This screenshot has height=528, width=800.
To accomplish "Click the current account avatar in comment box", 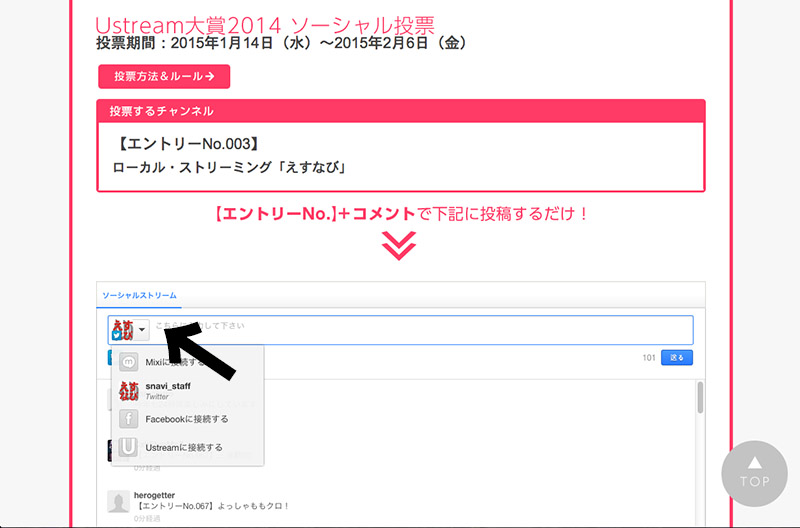I will [x=122, y=330].
